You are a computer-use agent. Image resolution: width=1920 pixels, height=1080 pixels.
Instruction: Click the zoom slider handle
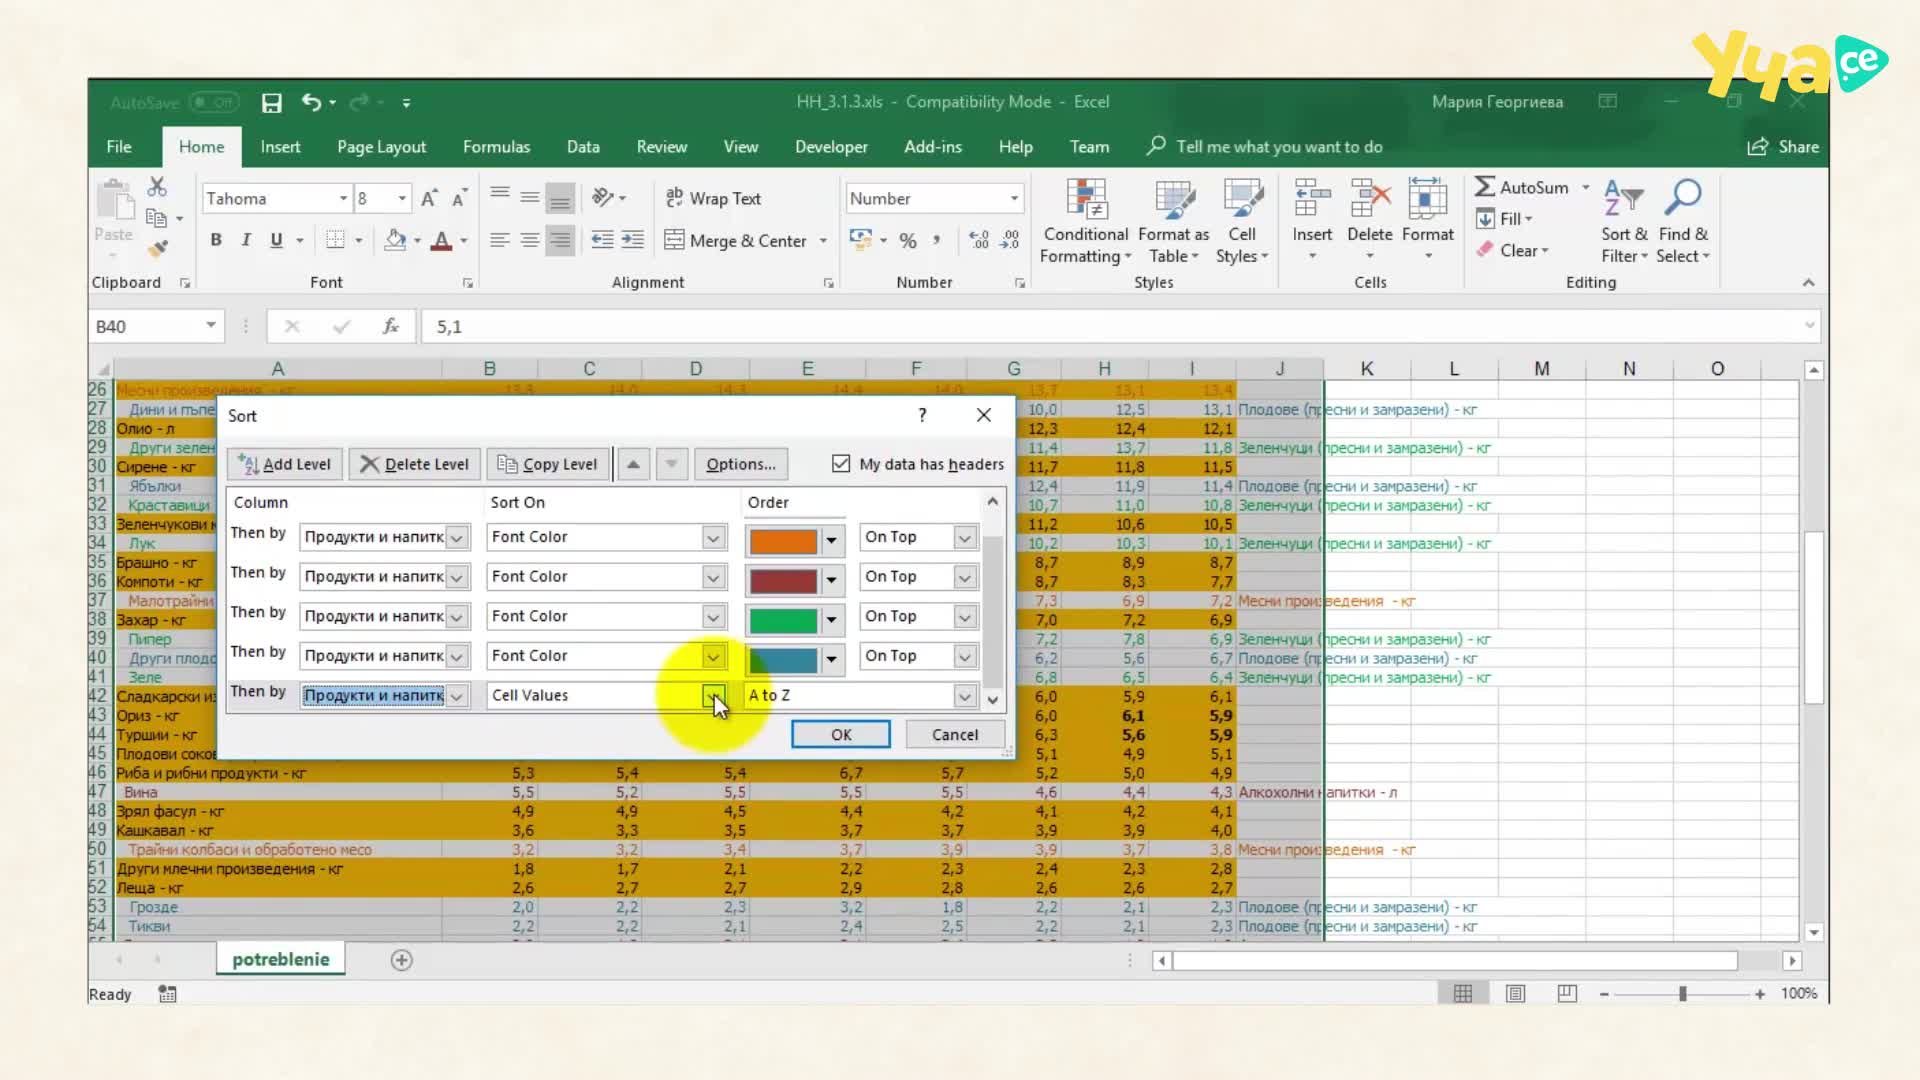pyautogui.click(x=1683, y=994)
